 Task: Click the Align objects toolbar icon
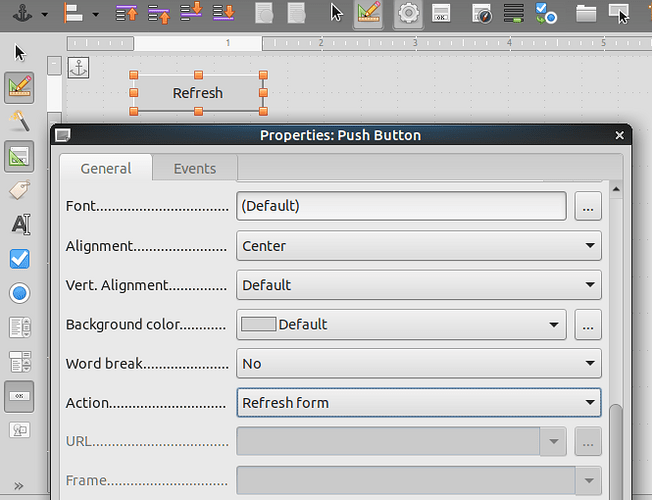tap(73, 13)
